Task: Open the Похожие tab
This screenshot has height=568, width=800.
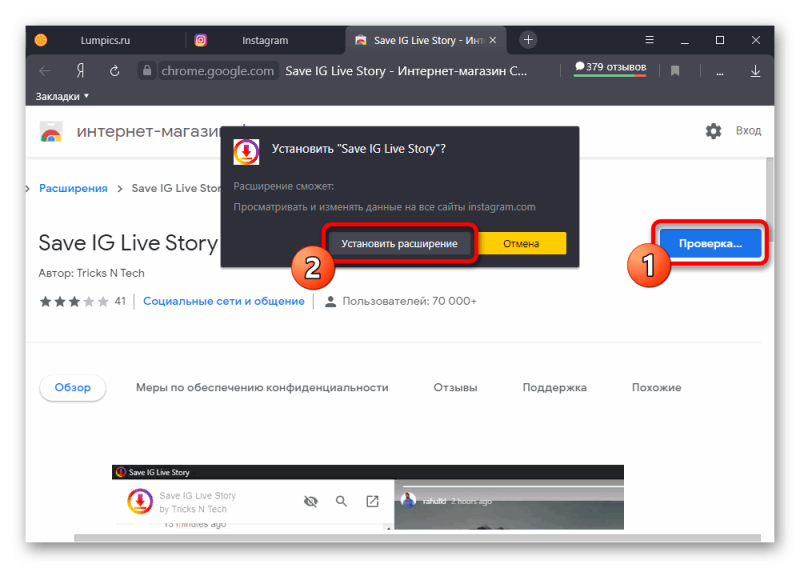Action: pos(657,388)
